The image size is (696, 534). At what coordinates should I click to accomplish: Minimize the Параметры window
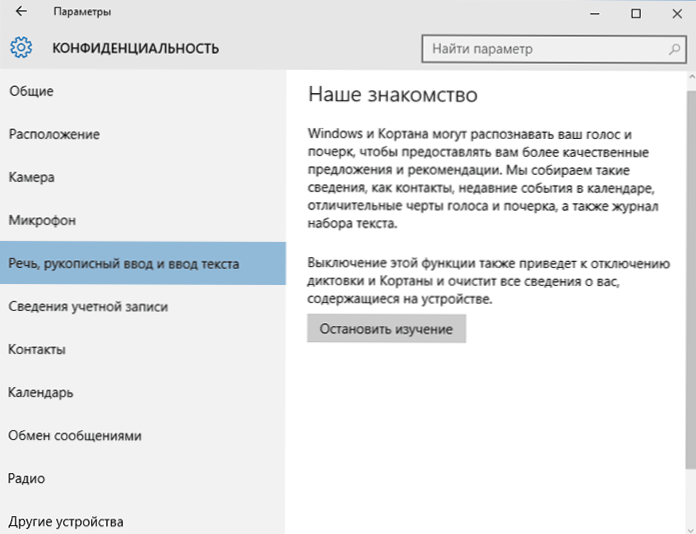click(x=594, y=13)
